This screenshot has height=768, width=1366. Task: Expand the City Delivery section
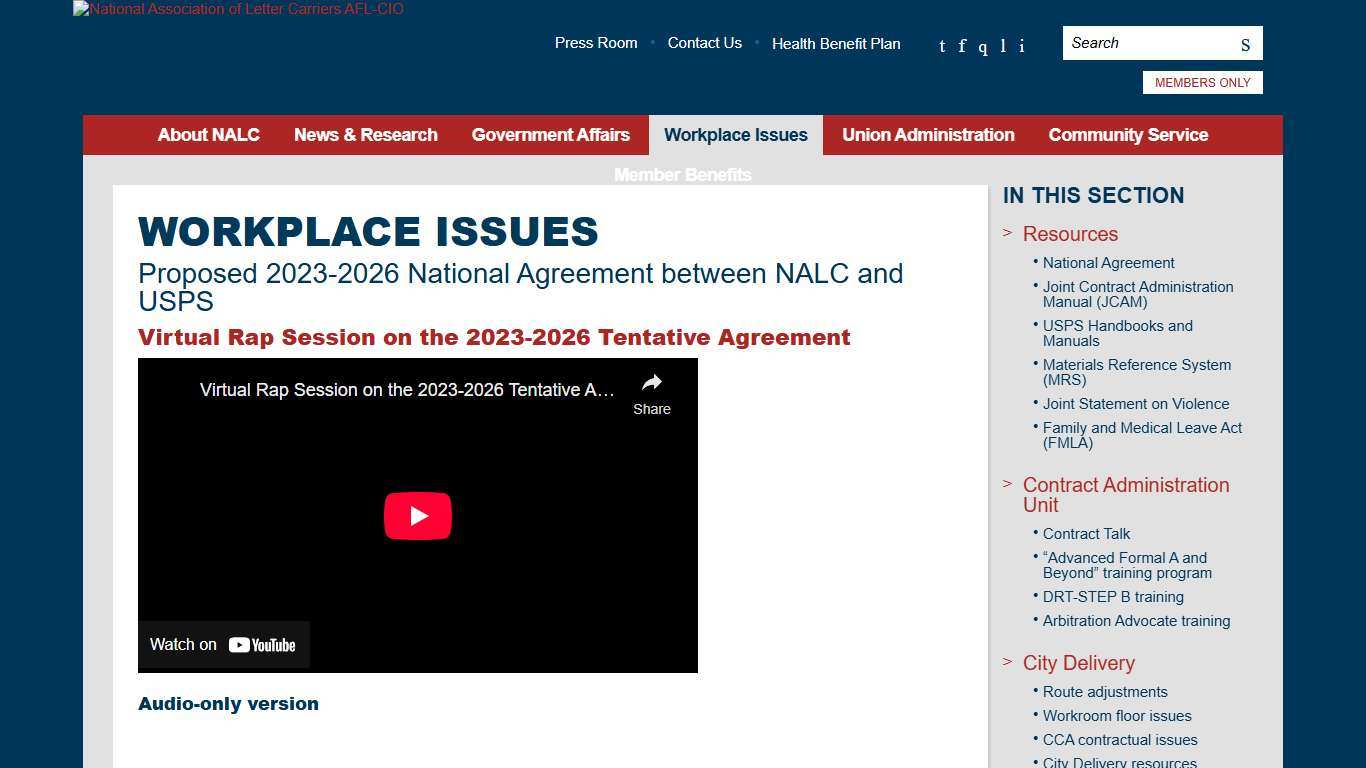click(x=1006, y=662)
